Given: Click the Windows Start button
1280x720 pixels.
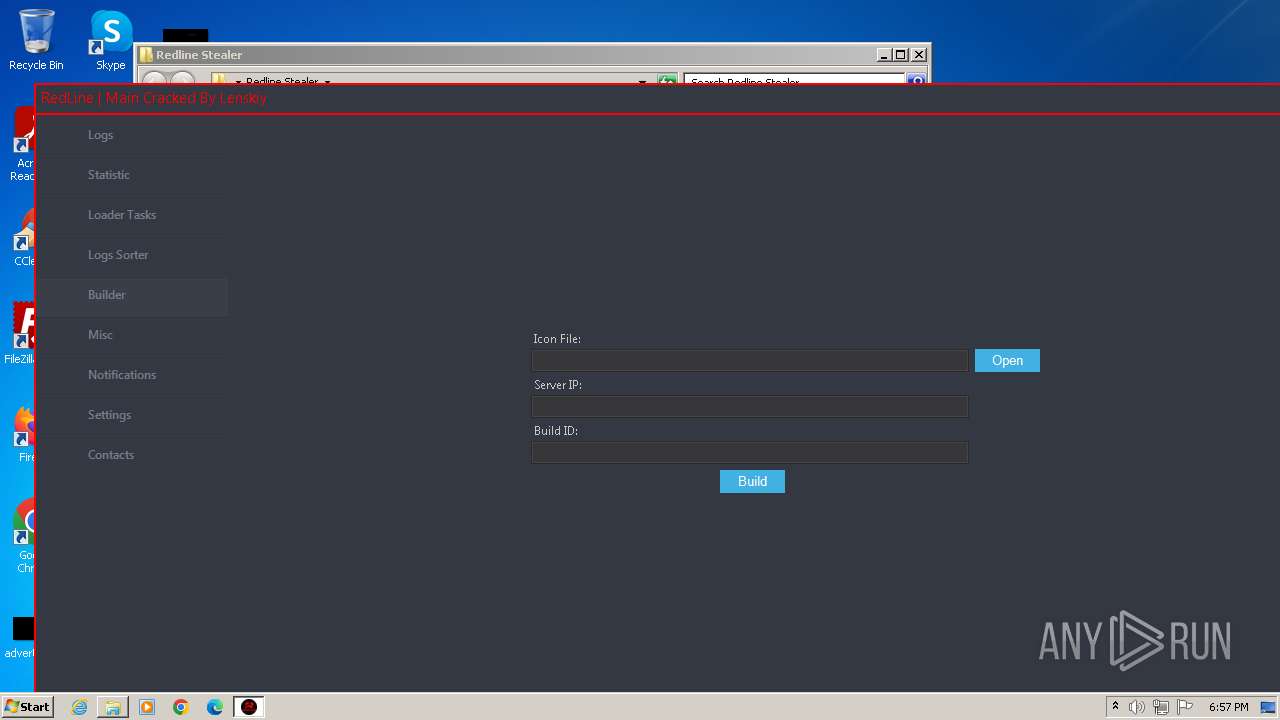Looking at the screenshot, I should point(27,707).
